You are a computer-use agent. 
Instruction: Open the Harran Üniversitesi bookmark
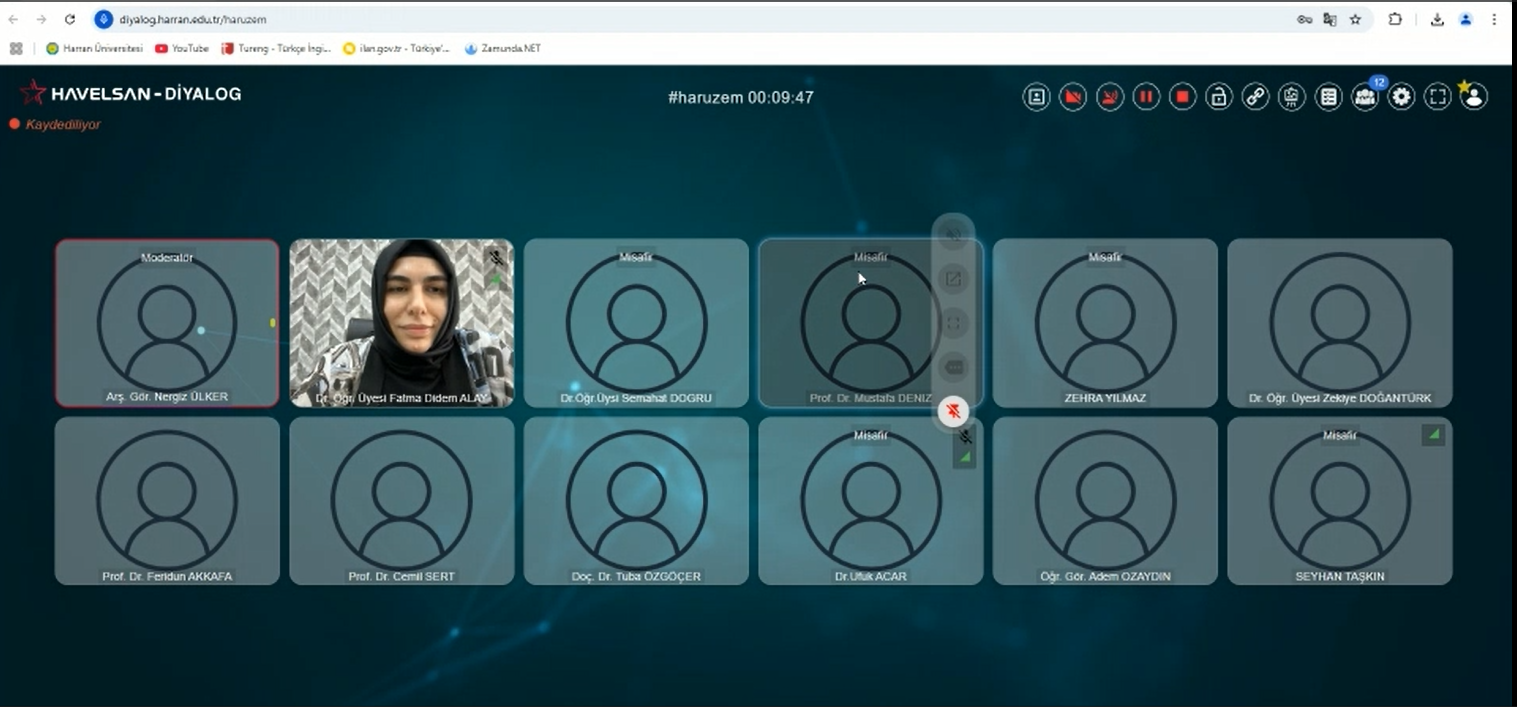[x=94, y=48]
